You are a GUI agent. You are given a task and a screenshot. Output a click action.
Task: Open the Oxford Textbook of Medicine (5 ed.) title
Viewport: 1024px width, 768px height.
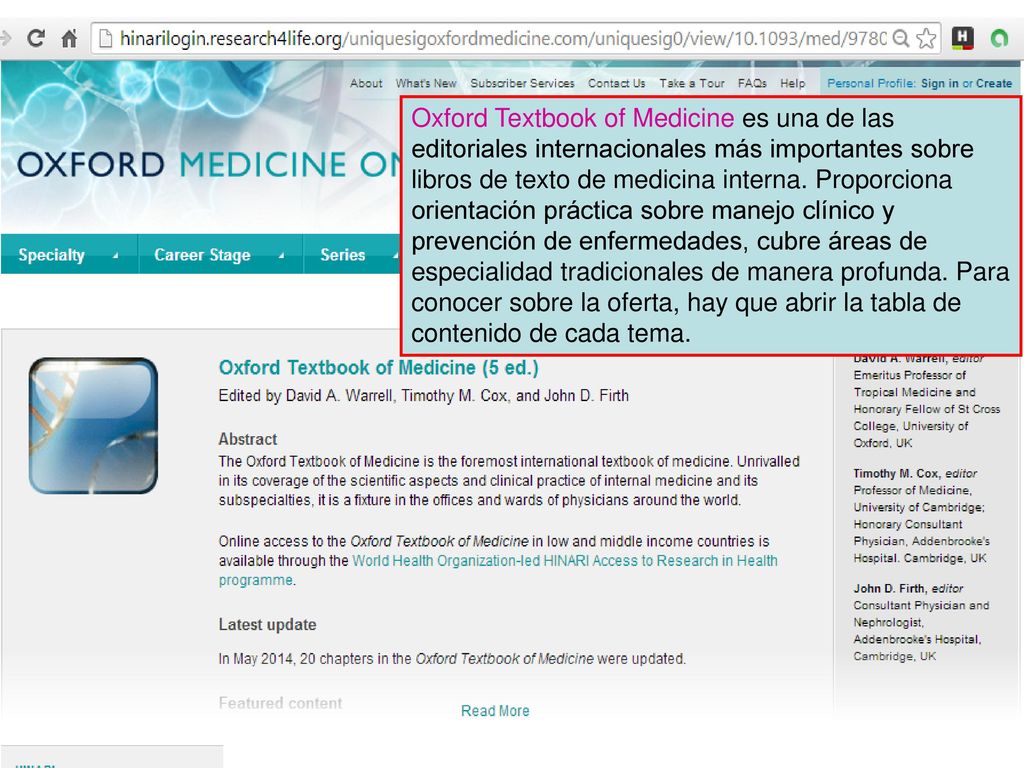point(379,368)
